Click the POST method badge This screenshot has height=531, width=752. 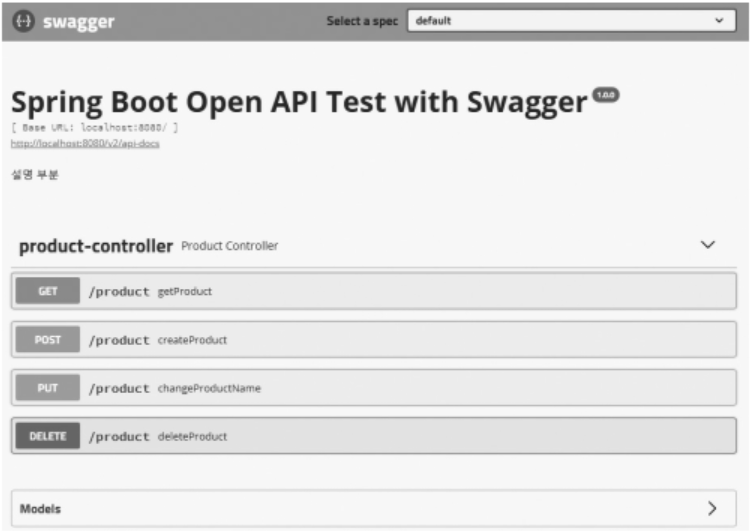(47, 339)
